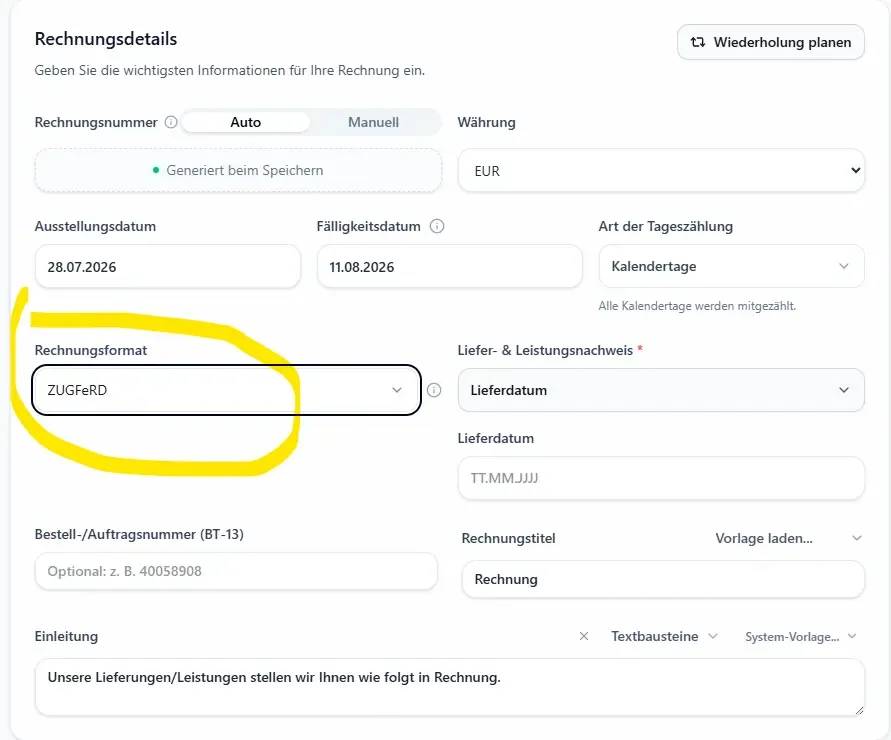Switch invoice numbering to Manuell
This screenshot has width=891, height=740.
click(x=373, y=122)
